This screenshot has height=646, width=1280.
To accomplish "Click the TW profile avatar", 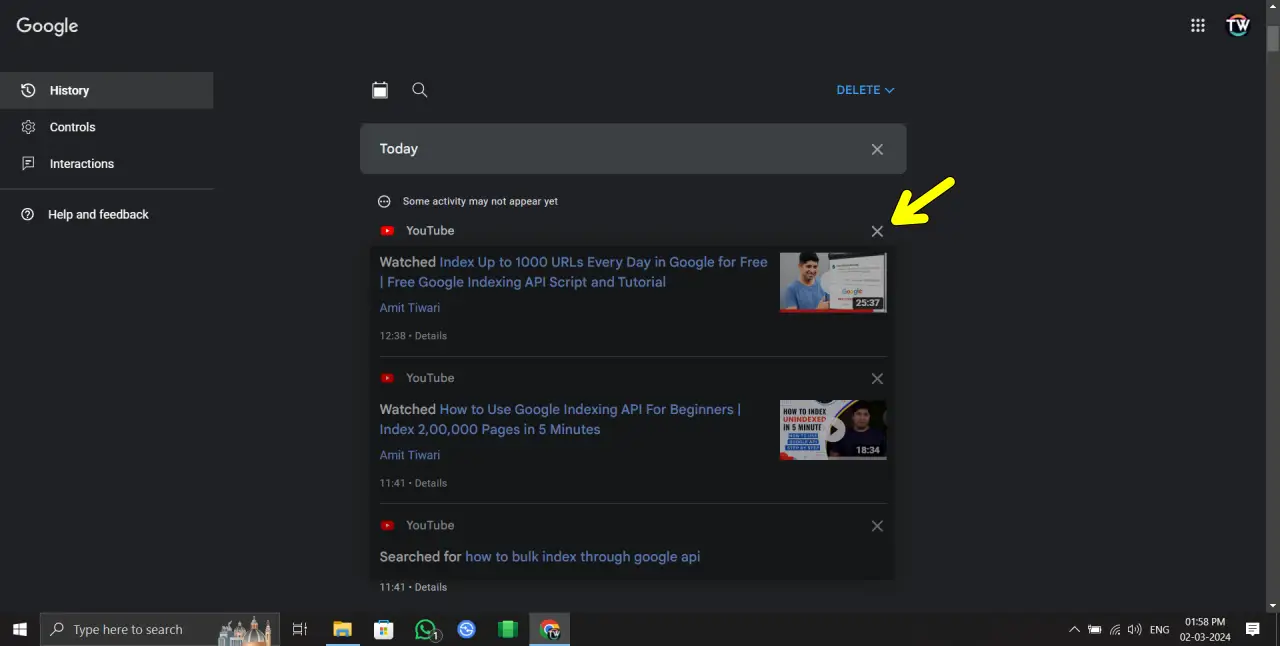I will click(x=1238, y=25).
